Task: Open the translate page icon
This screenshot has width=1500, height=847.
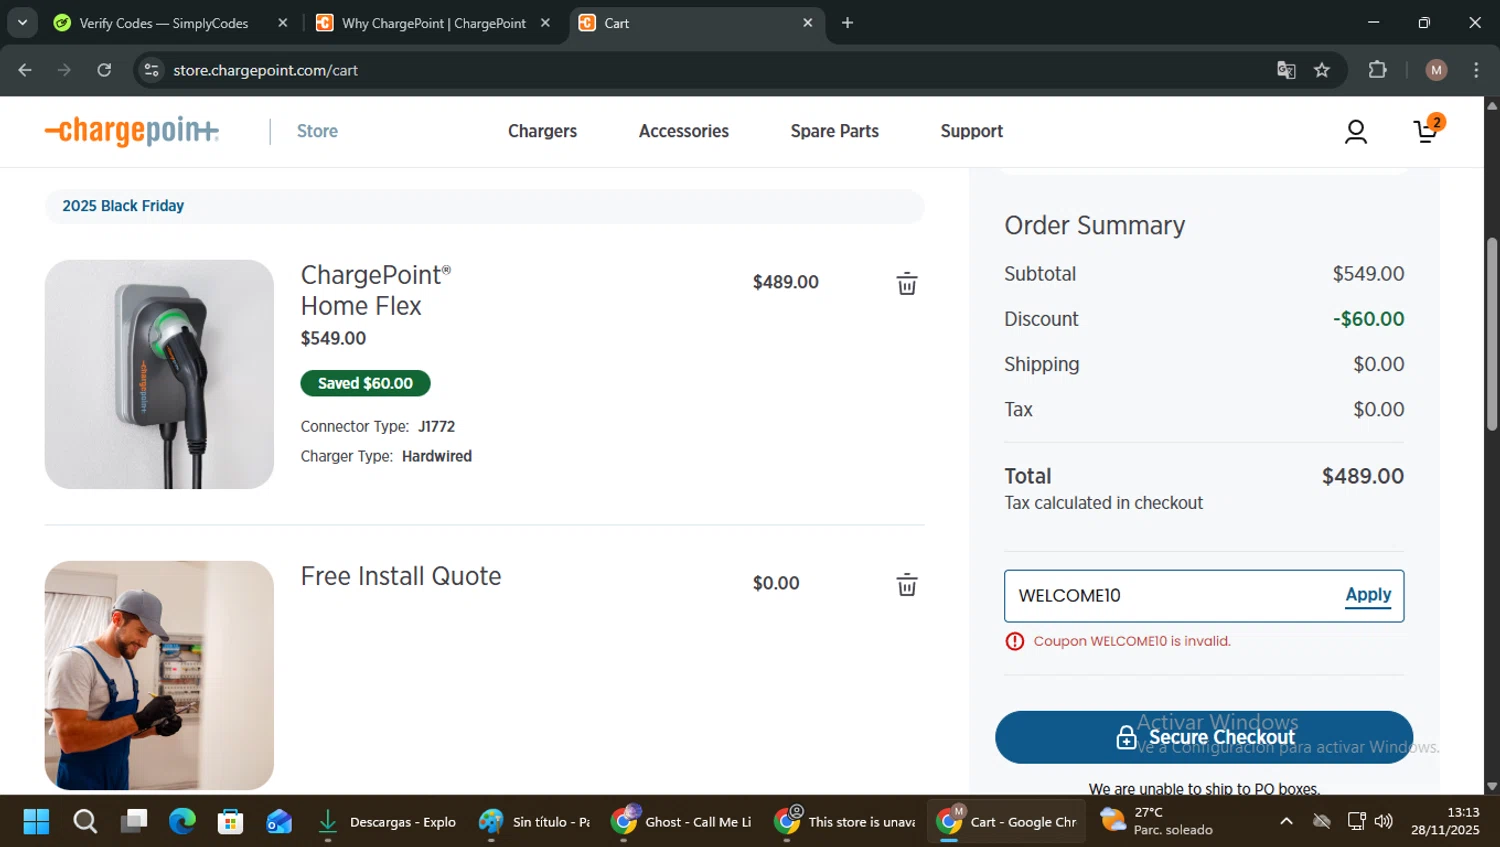Action: pyautogui.click(x=1286, y=70)
